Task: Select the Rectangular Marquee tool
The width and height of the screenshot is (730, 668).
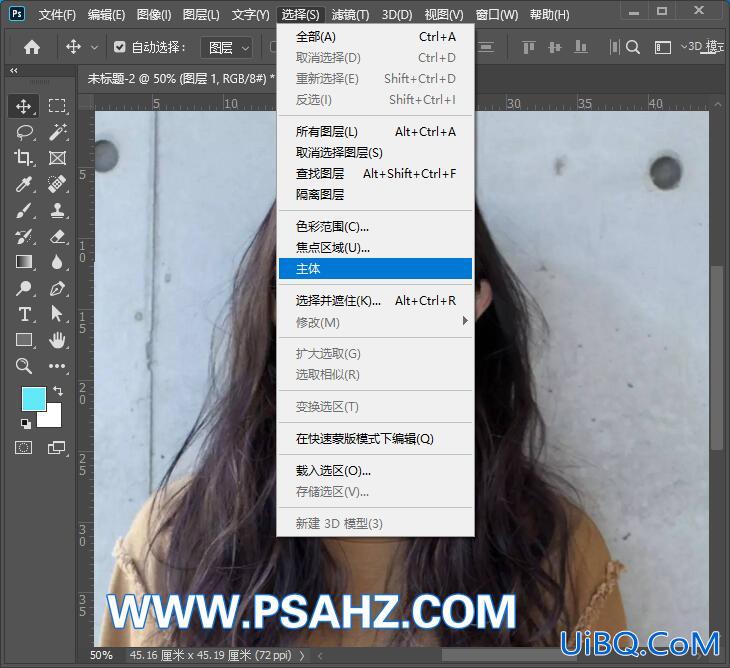Action: tap(57, 106)
